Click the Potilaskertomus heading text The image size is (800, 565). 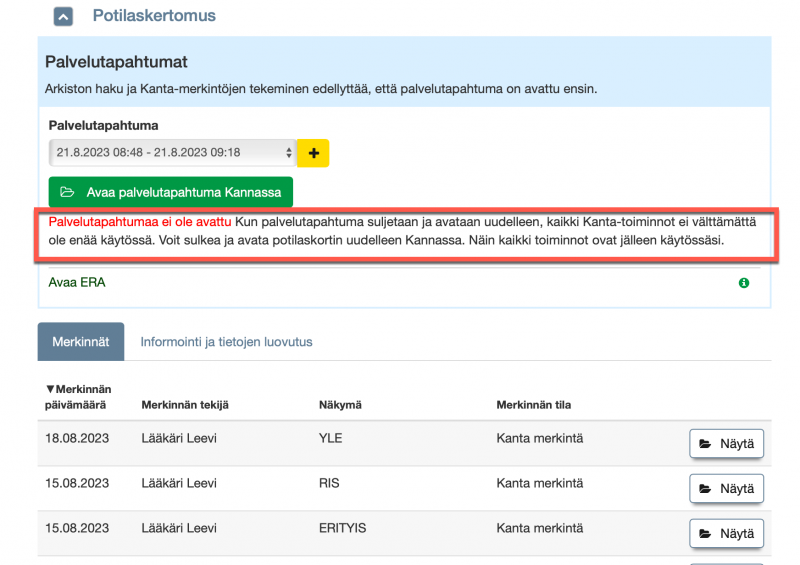tap(154, 16)
